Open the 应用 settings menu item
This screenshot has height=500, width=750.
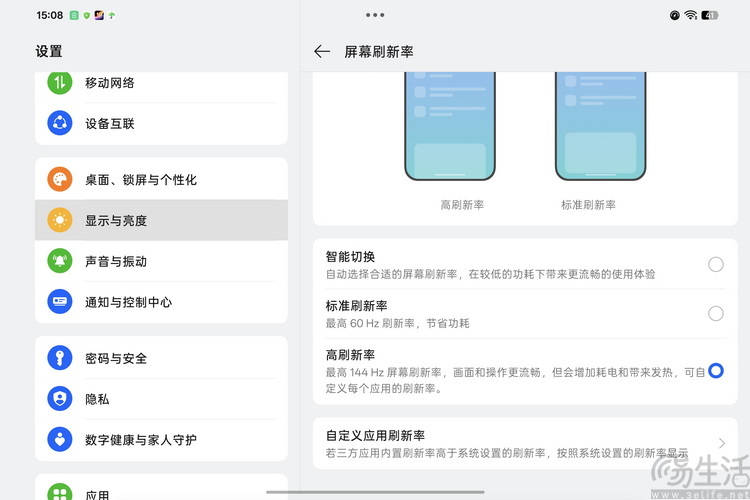(x=97, y=494)
